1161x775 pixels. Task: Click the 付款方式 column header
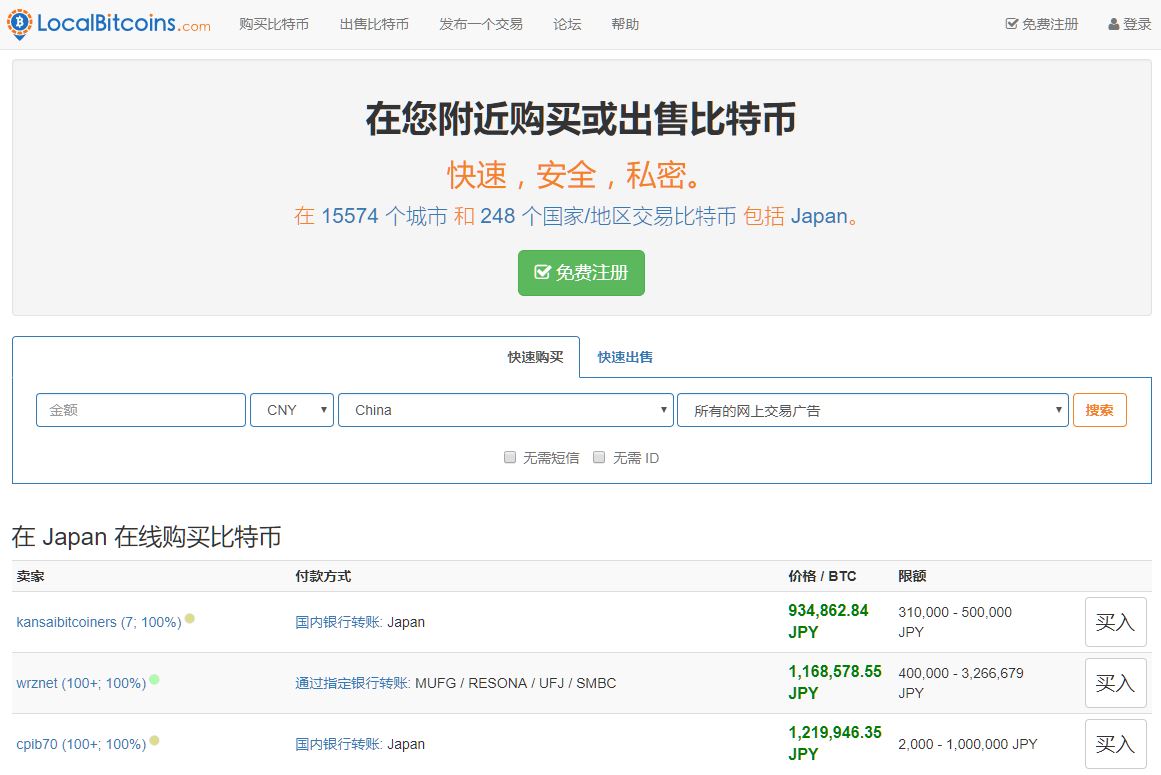(x=323, y=576)
